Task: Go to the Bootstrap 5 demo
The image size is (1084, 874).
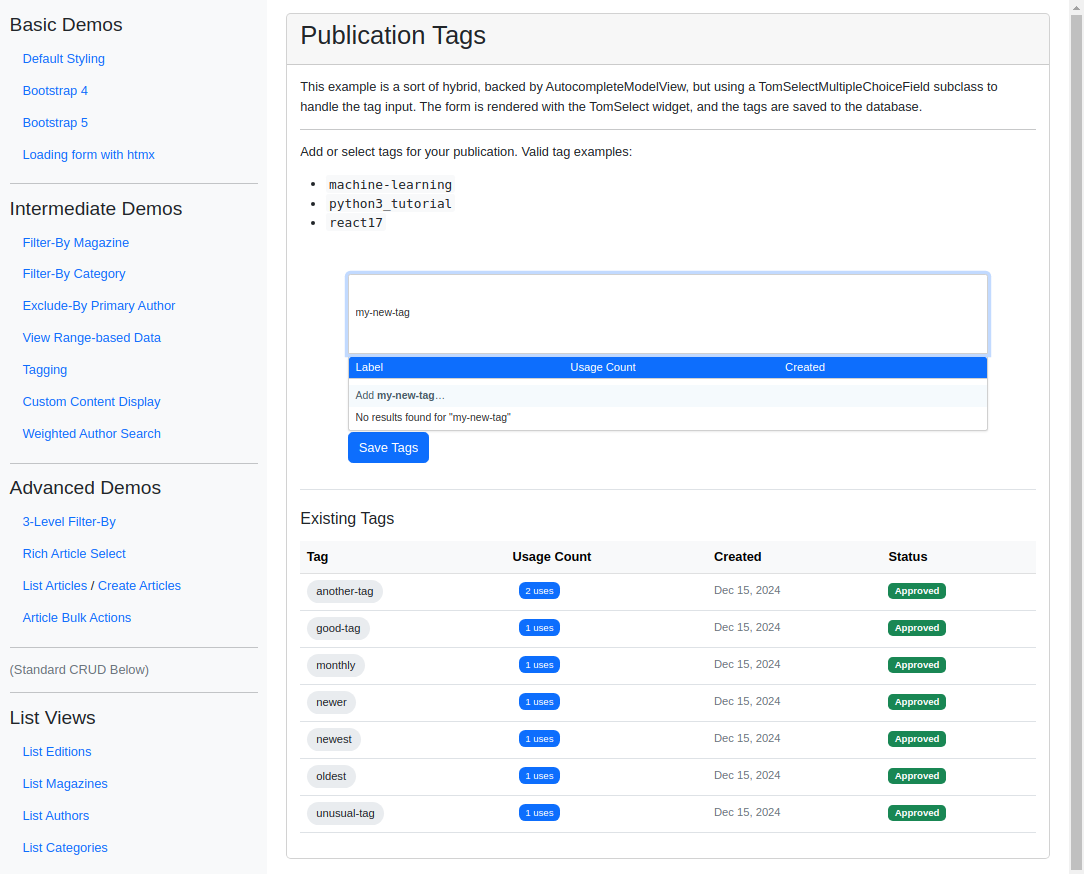Action: pos(55,122)
